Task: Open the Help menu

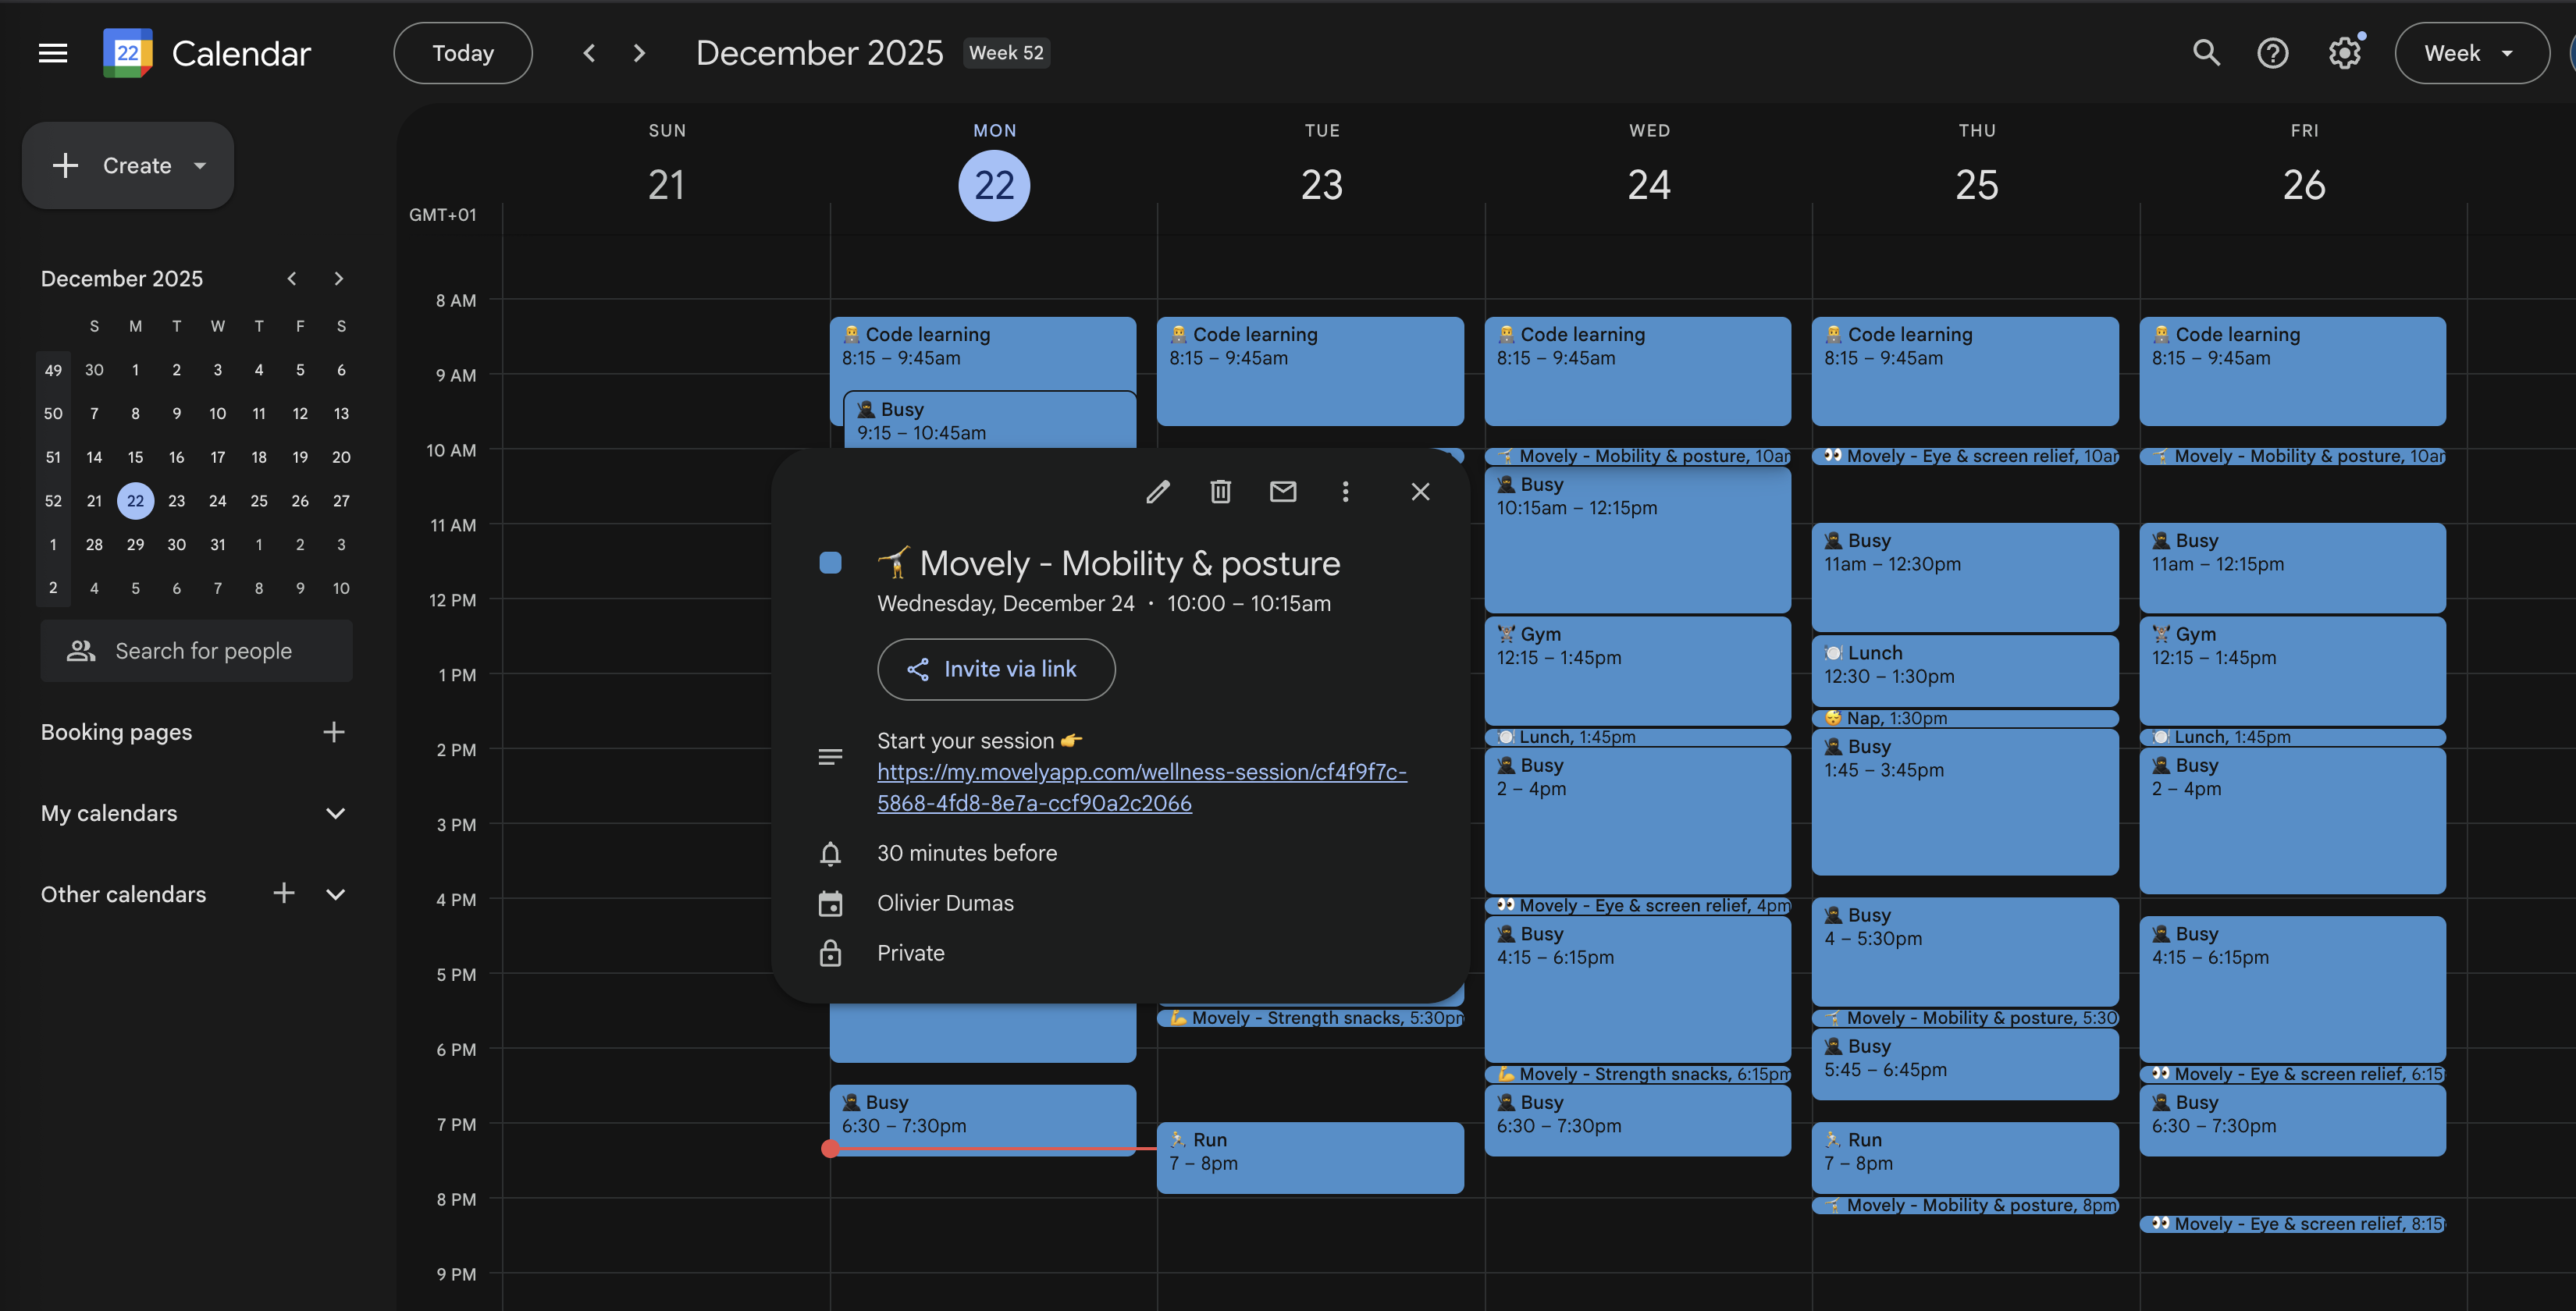Action: point(2273,53)
